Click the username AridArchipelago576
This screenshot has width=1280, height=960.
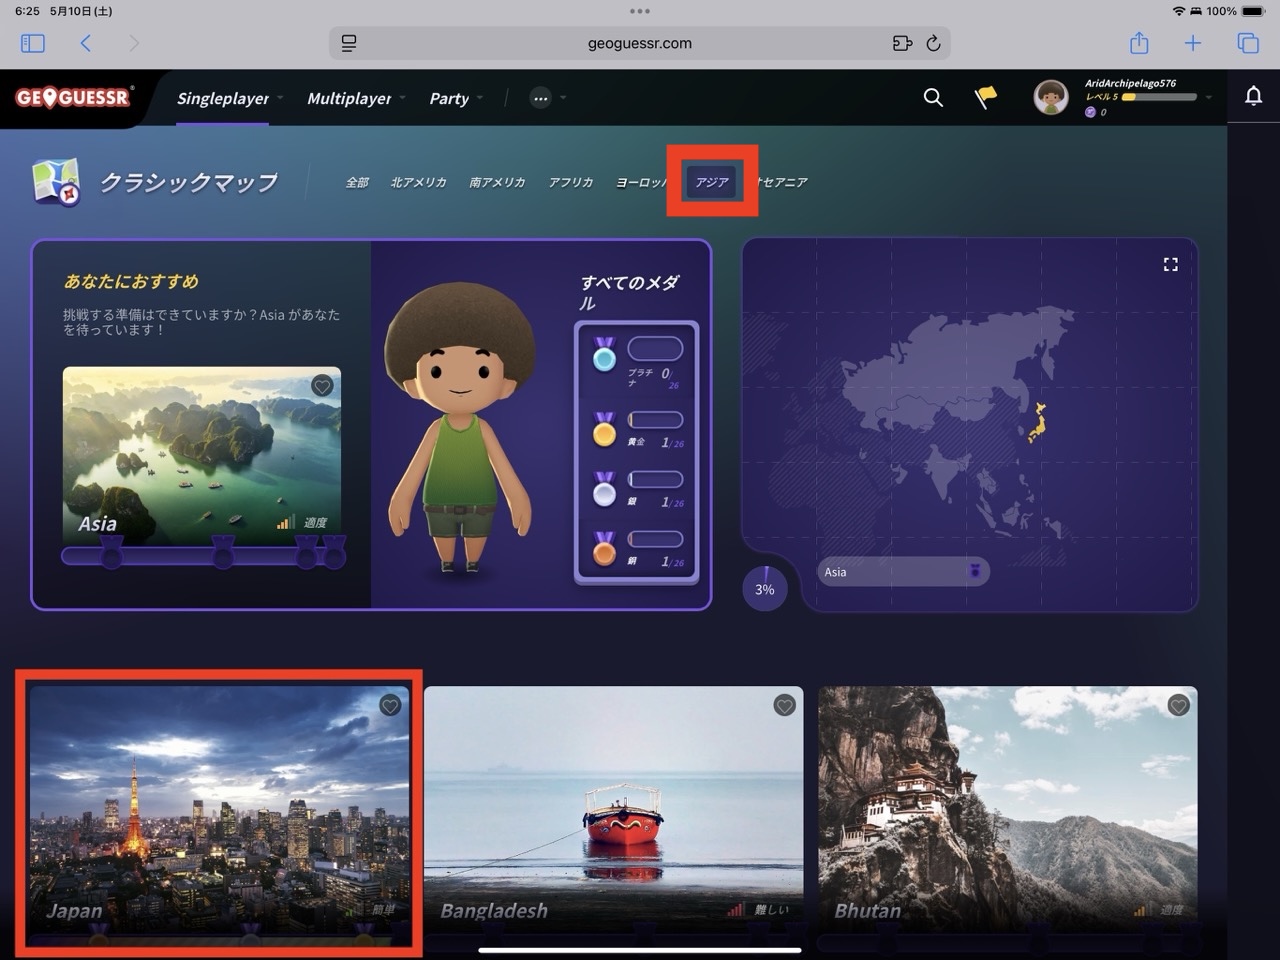(x=1130, y=83)
